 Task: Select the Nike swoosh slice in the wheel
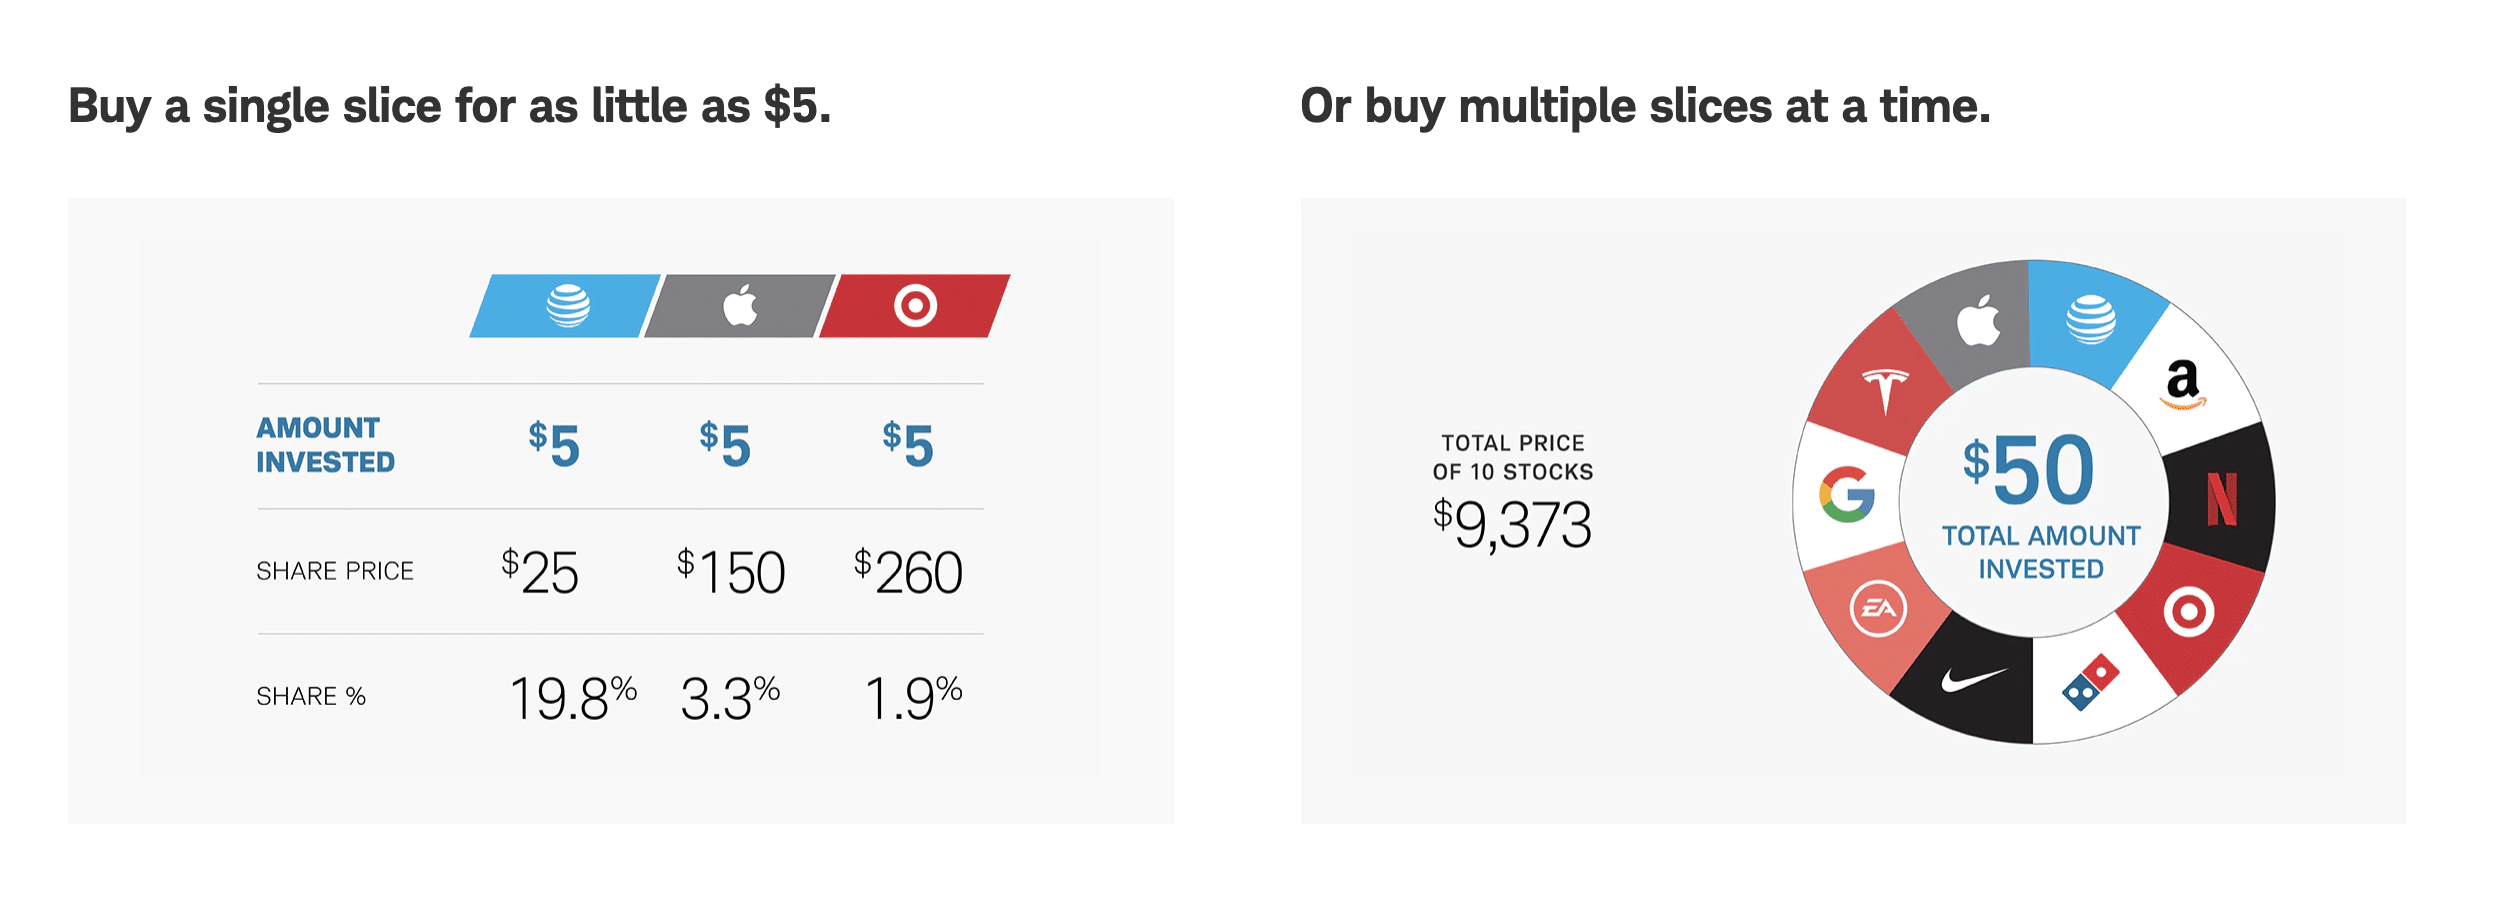(1972, 680)
